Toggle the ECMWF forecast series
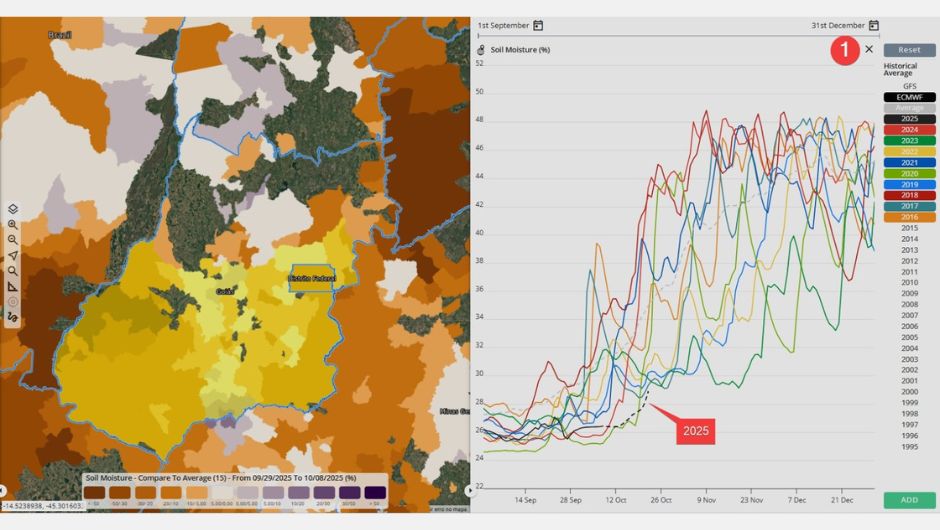The height and width of the screenshot is (530, 940). point(909,97)
